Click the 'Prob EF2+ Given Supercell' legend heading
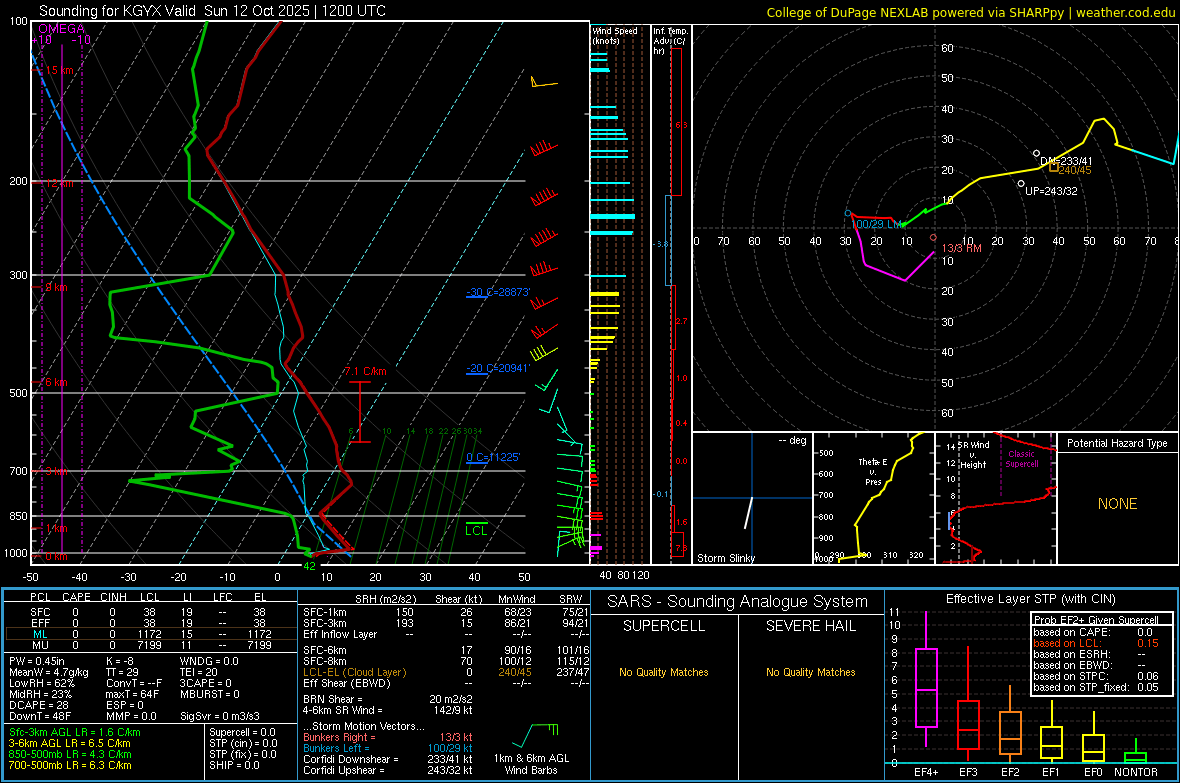 click(1096, 620)
